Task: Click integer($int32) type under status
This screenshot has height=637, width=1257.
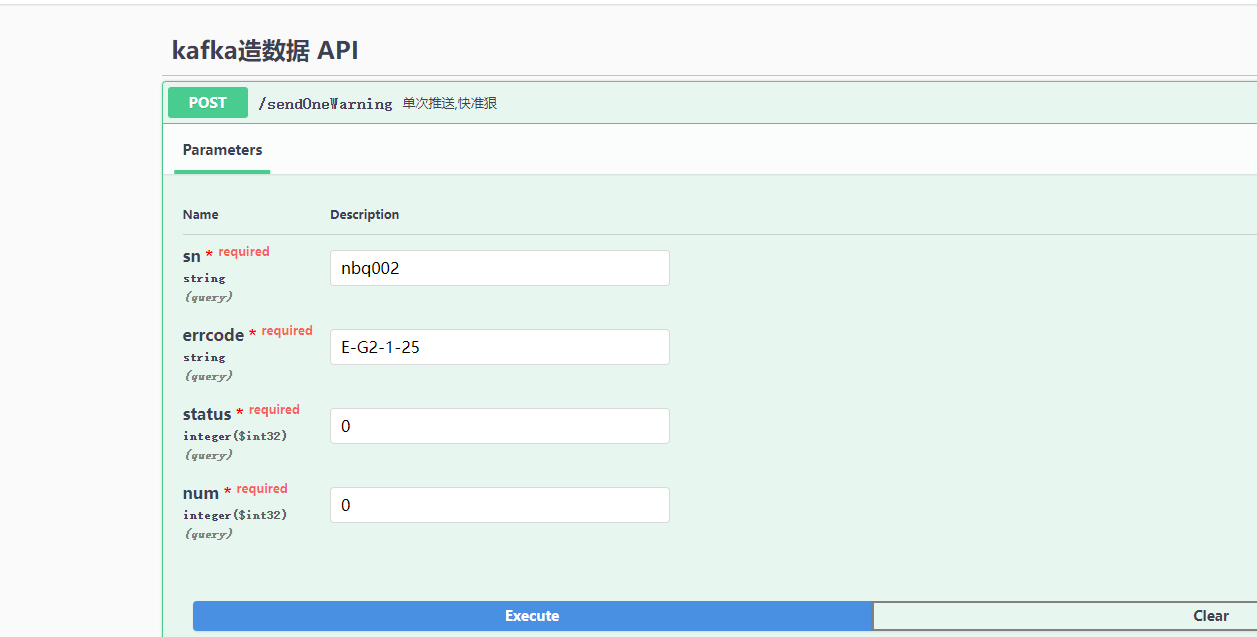Action: [x=235, y=436]
